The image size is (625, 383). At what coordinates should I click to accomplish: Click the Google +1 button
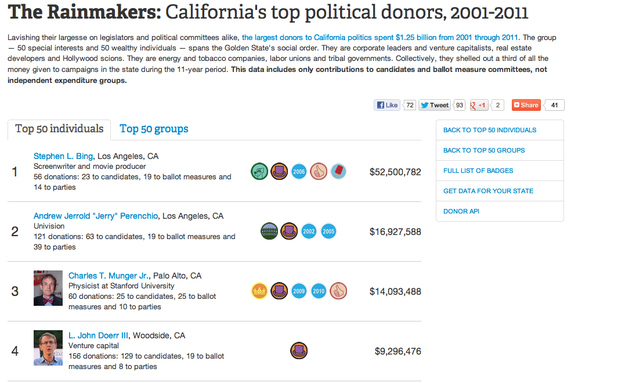point(478,105)
